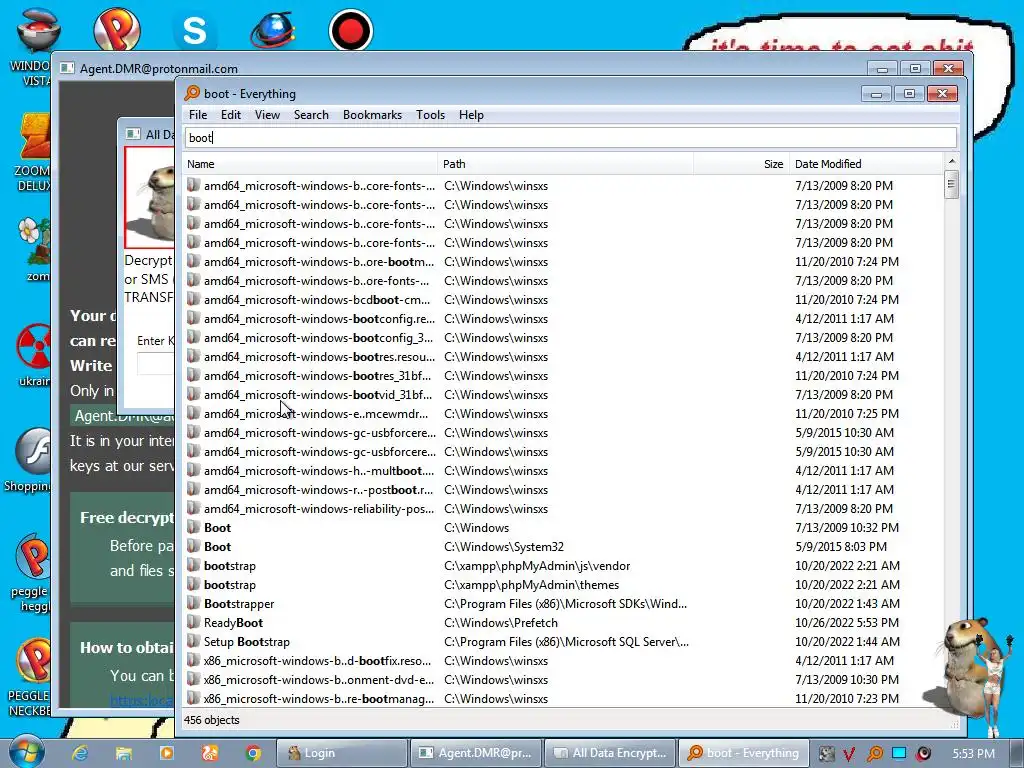Screen dimensions: 1024x768
Task: Click the Everything magnifier tray icon
Action: [874, 754]
